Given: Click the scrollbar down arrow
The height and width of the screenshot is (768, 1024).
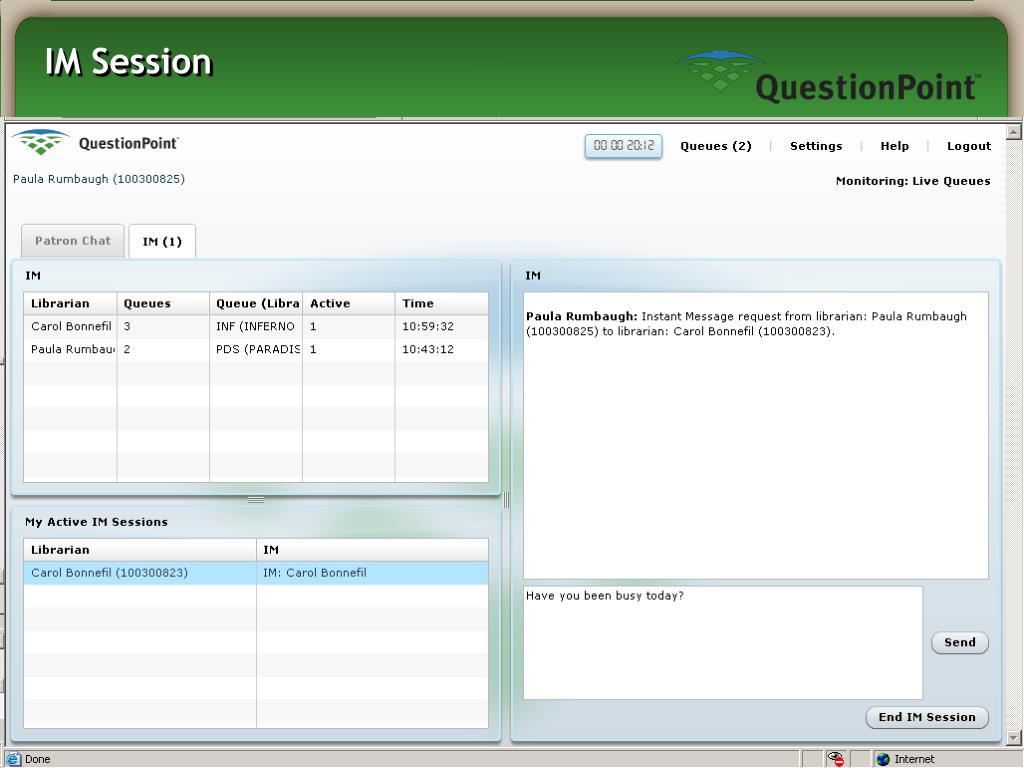Looking at the screenshot, I should [1014, 738].
